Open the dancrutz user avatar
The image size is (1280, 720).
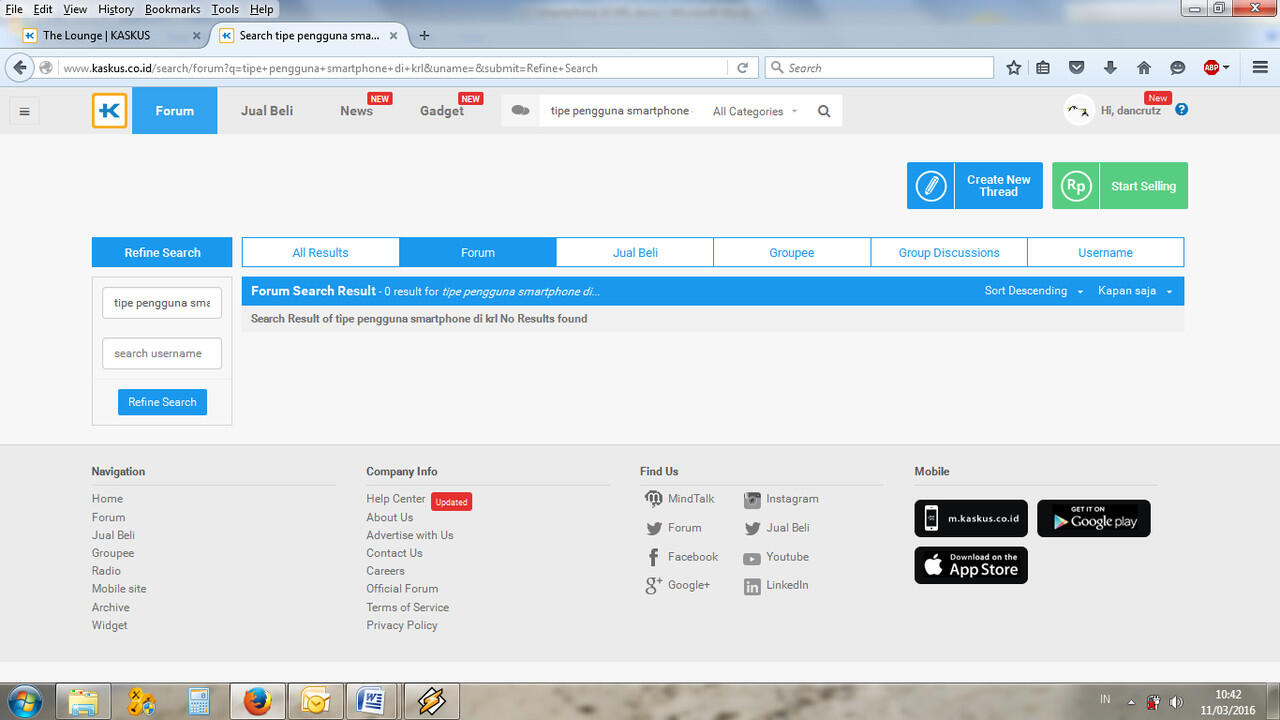click(x=1079, y=110)
